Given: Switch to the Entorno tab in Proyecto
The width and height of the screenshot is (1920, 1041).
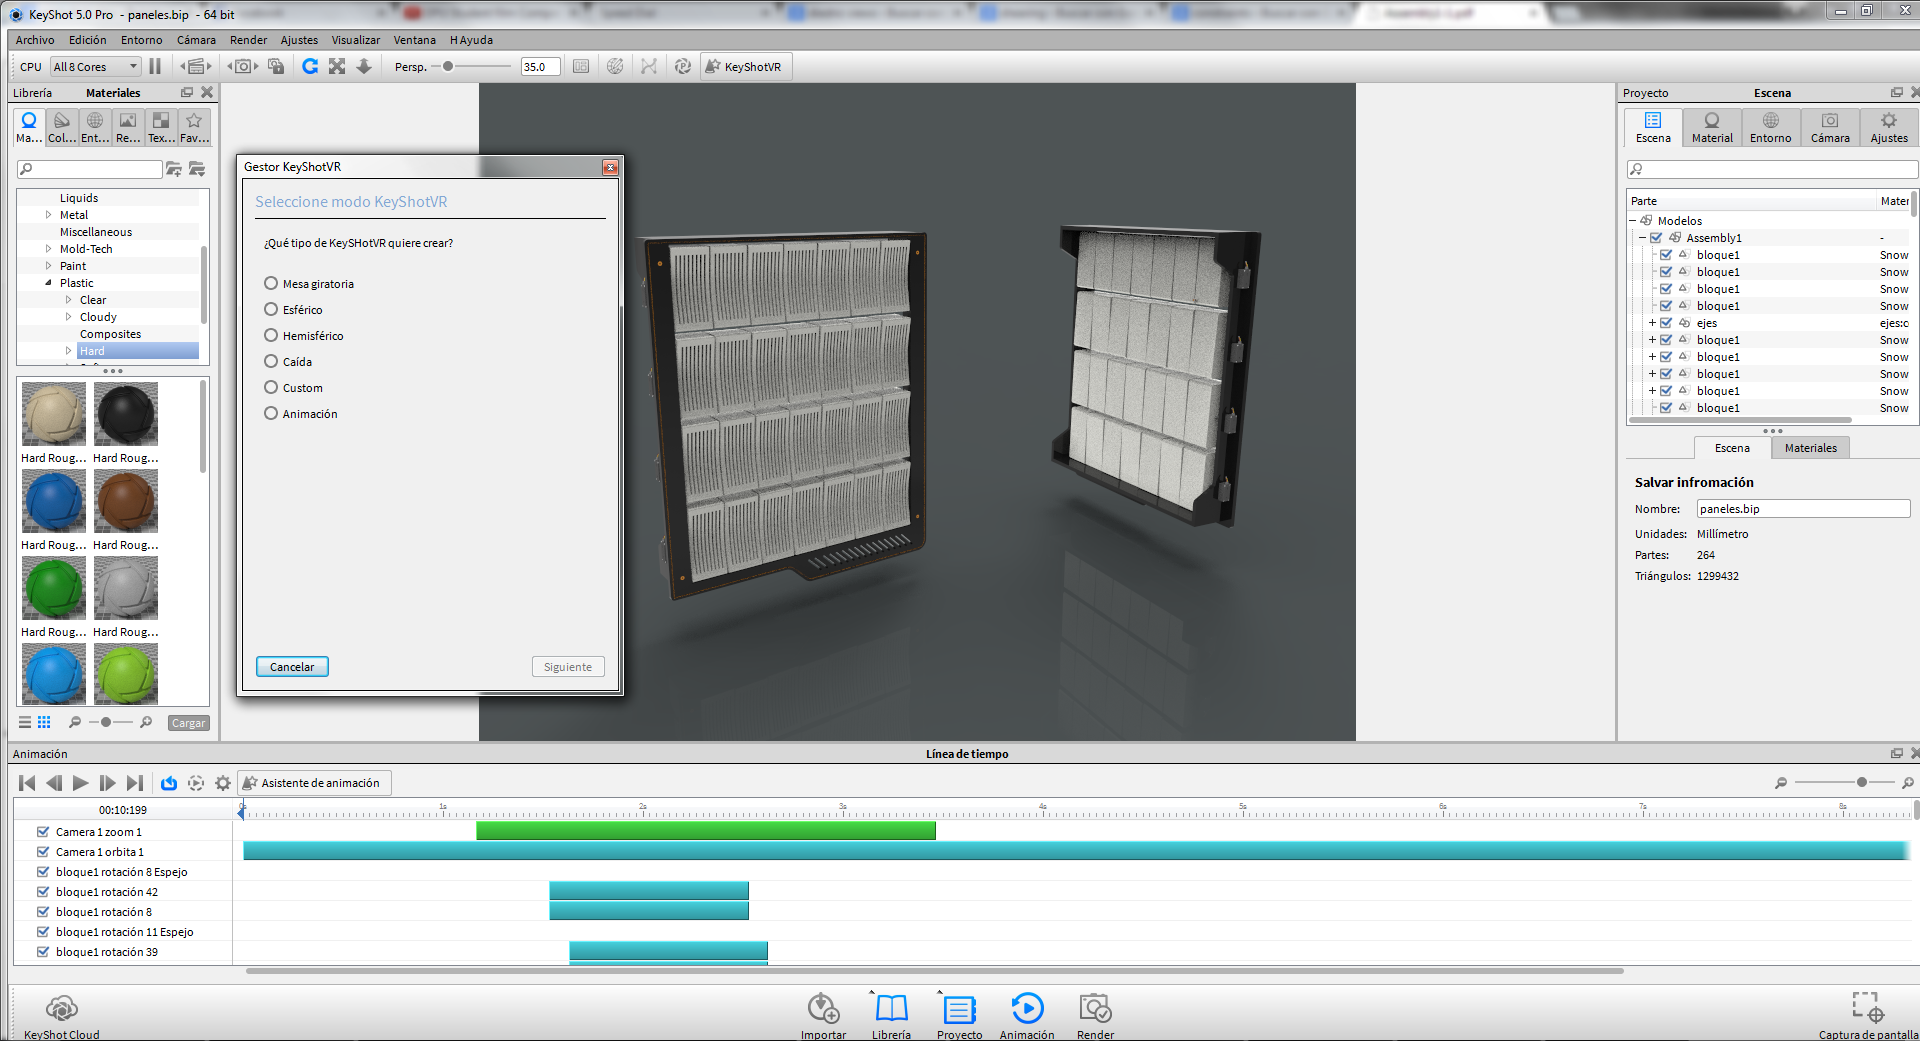Looking at the screenshot, I should (x=1770, y=127).
